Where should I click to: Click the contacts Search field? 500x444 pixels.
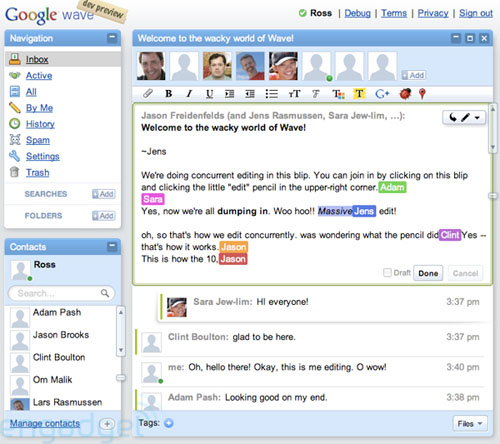click(61, 293)
